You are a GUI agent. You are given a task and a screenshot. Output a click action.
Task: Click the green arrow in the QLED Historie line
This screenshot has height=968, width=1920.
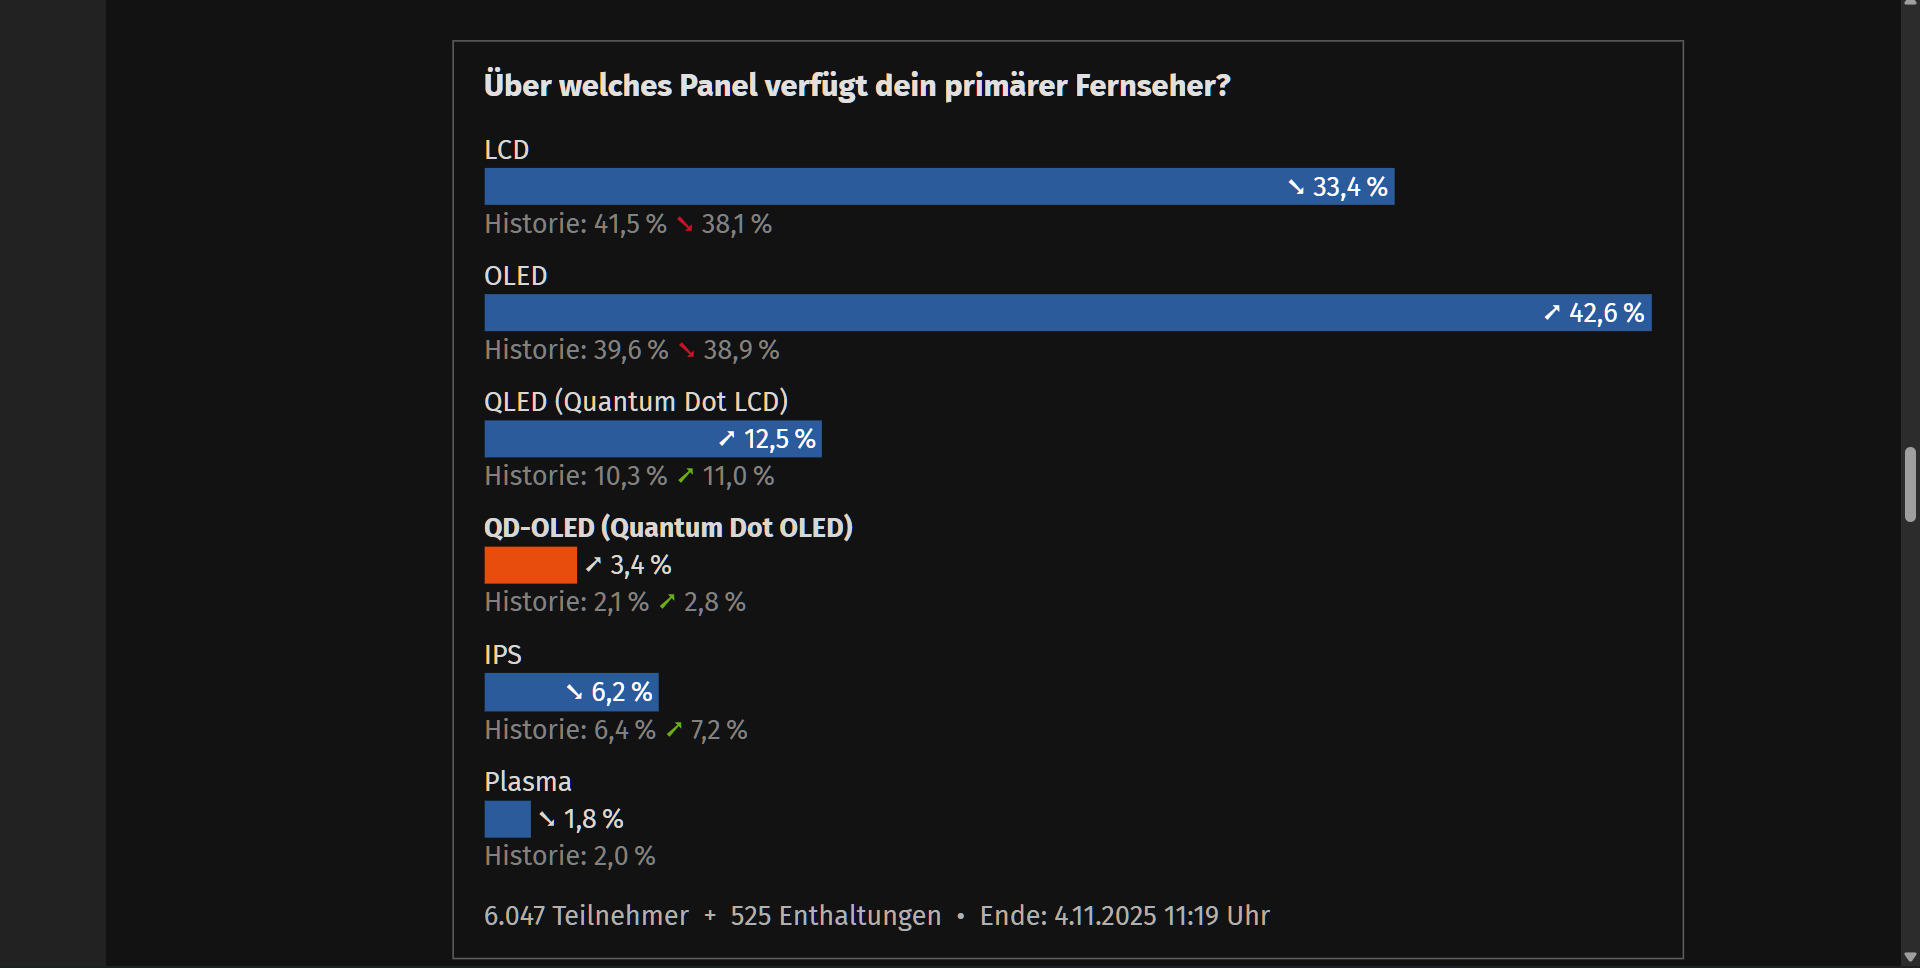coord(686,477)
